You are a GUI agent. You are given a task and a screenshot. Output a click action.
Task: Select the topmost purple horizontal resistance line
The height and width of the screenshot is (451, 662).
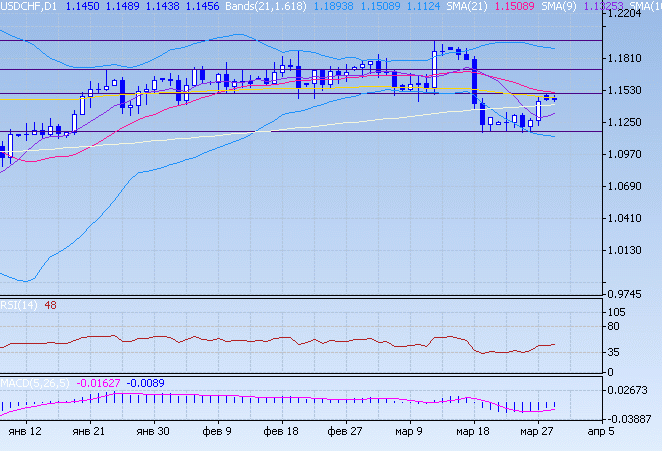click(300, 40)
